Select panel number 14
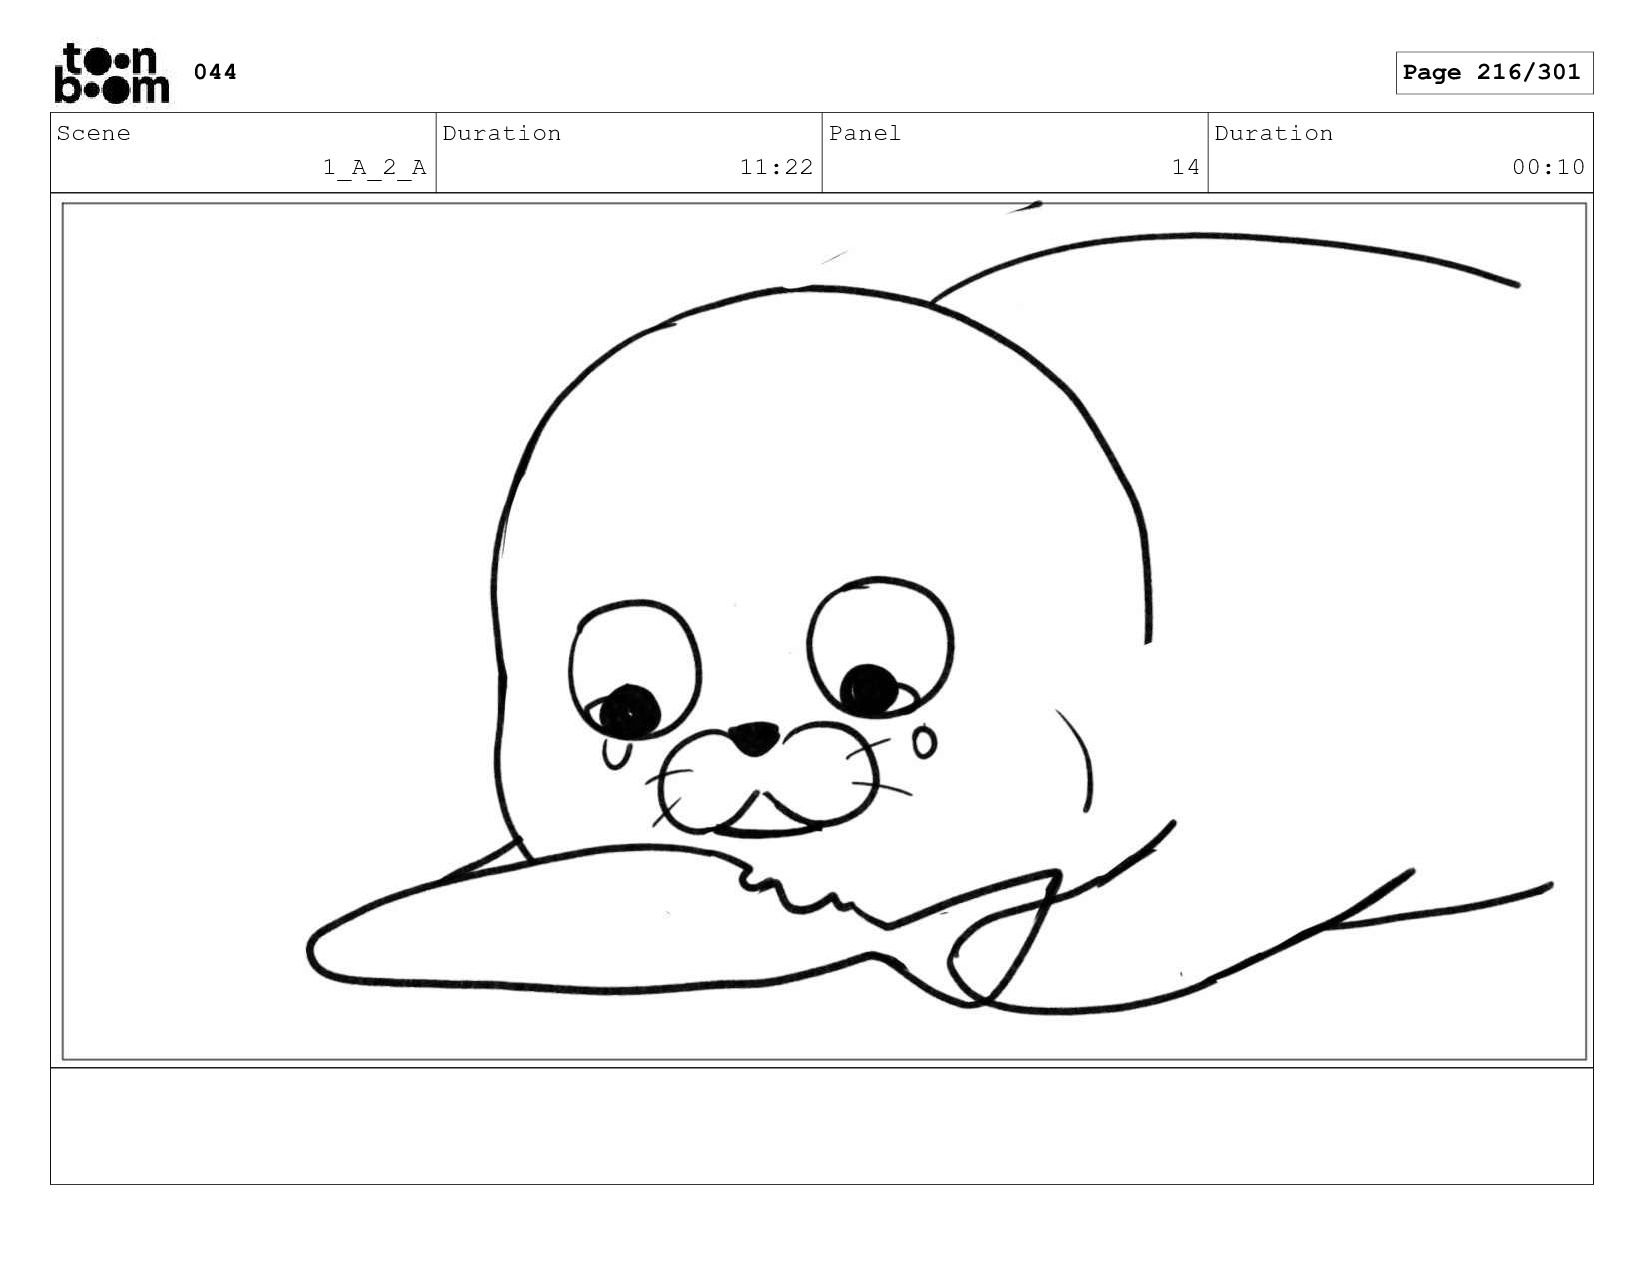 pyautogui.click(x=1185, y=167)
